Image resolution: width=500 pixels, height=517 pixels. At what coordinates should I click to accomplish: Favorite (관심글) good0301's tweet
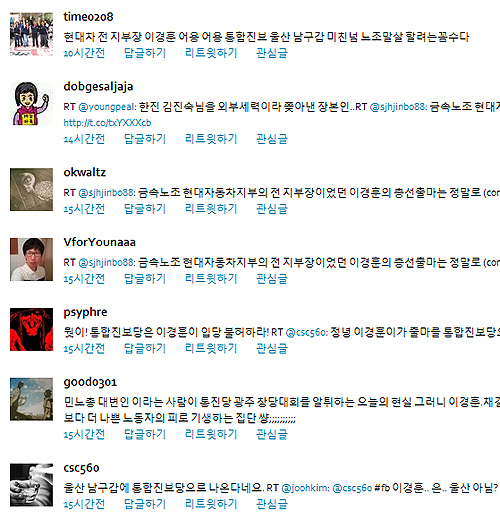tap(272, 435)
